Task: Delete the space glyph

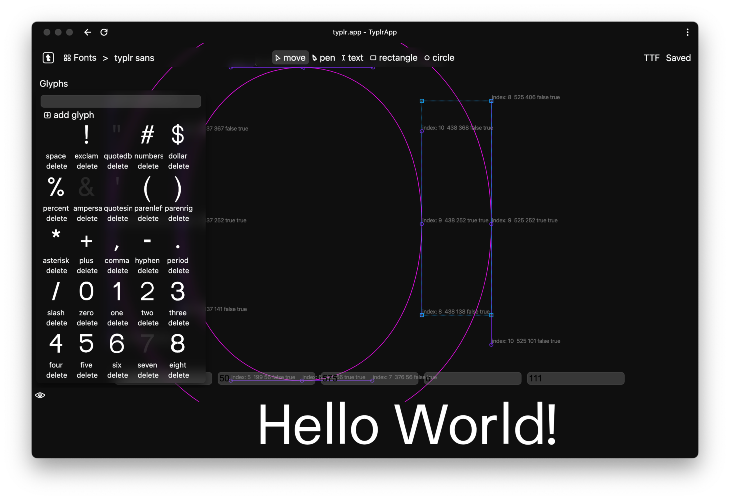Action: [x=56, y=166]
